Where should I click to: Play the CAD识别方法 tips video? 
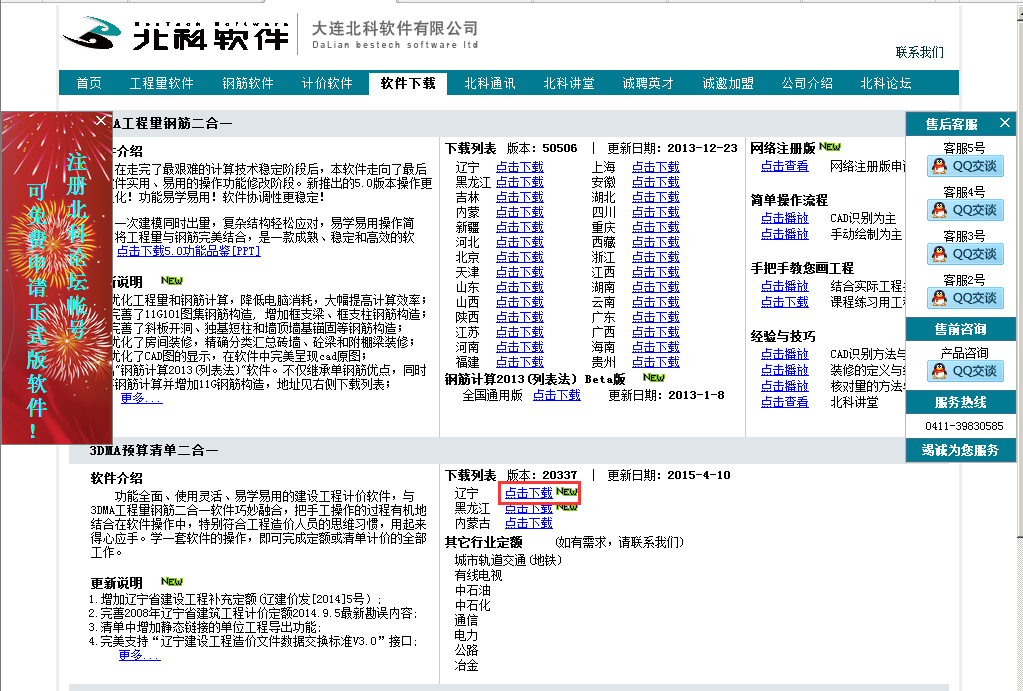785,354
